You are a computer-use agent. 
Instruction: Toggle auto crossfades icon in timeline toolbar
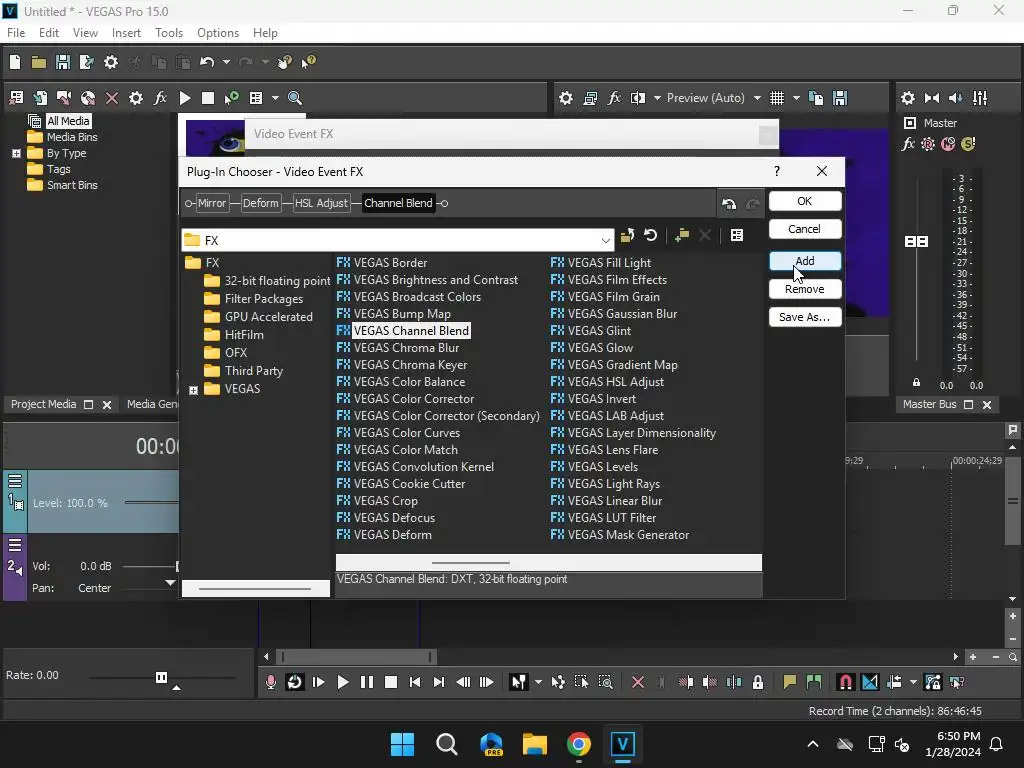coord(870,682)
